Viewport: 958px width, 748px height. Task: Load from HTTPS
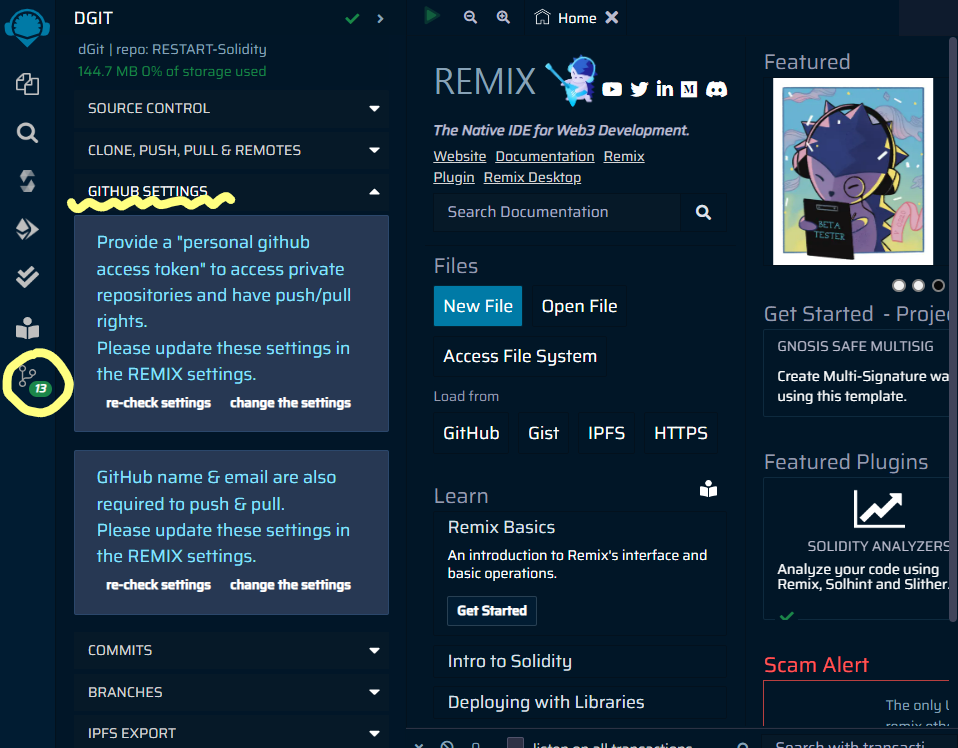(x=681, y=433)
